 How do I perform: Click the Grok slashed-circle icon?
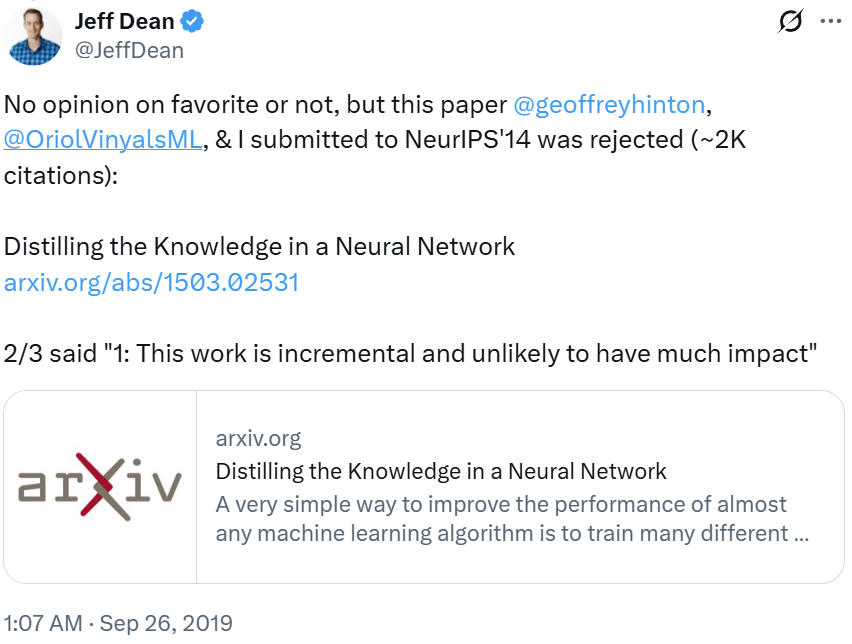790,22
